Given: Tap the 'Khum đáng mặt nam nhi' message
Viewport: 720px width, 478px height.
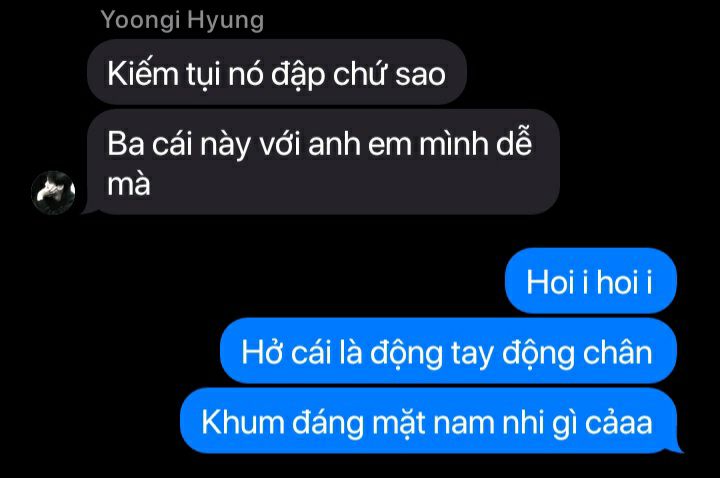Looking at the screenshot, I should pos(429,421).
